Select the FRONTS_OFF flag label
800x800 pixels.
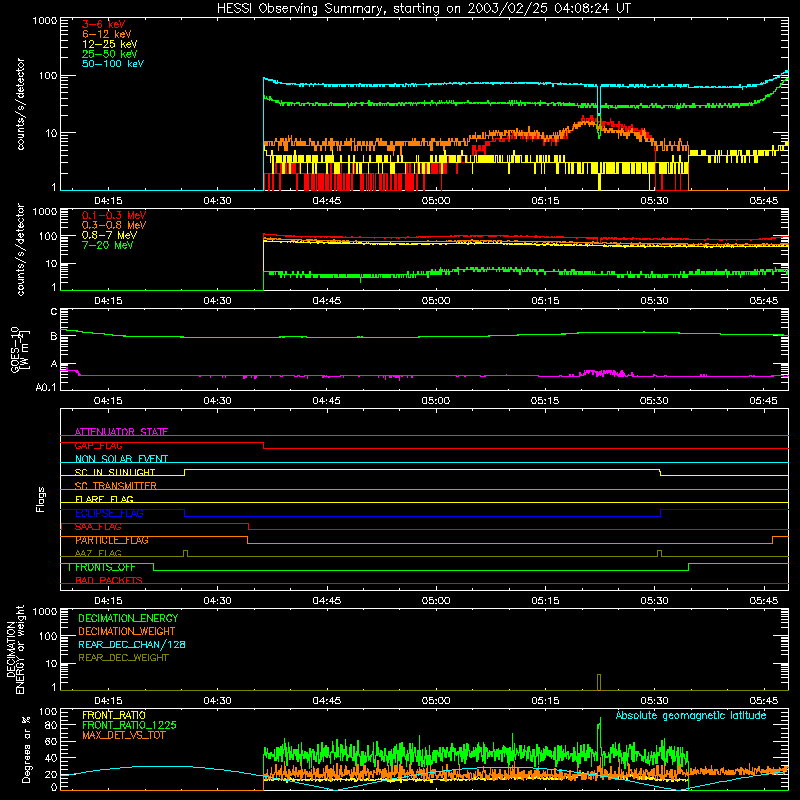click(105, 567)
